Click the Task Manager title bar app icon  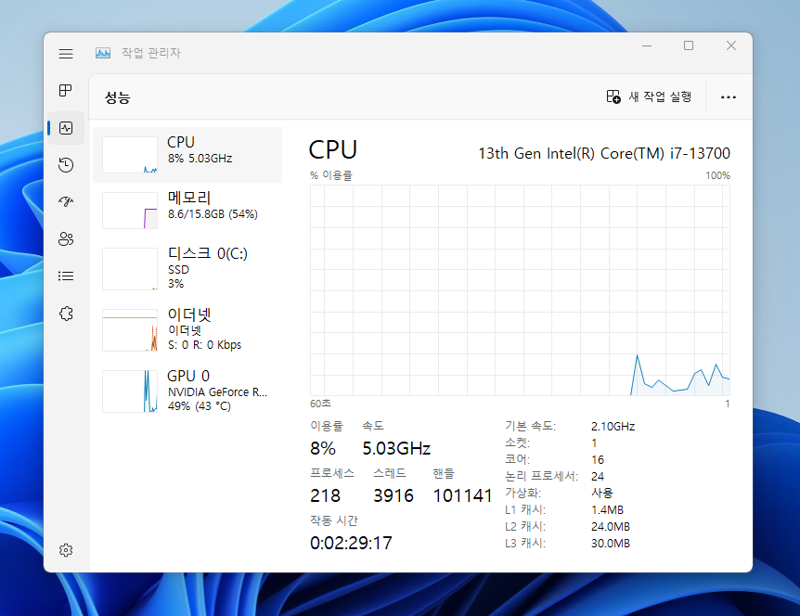point(103,53)
